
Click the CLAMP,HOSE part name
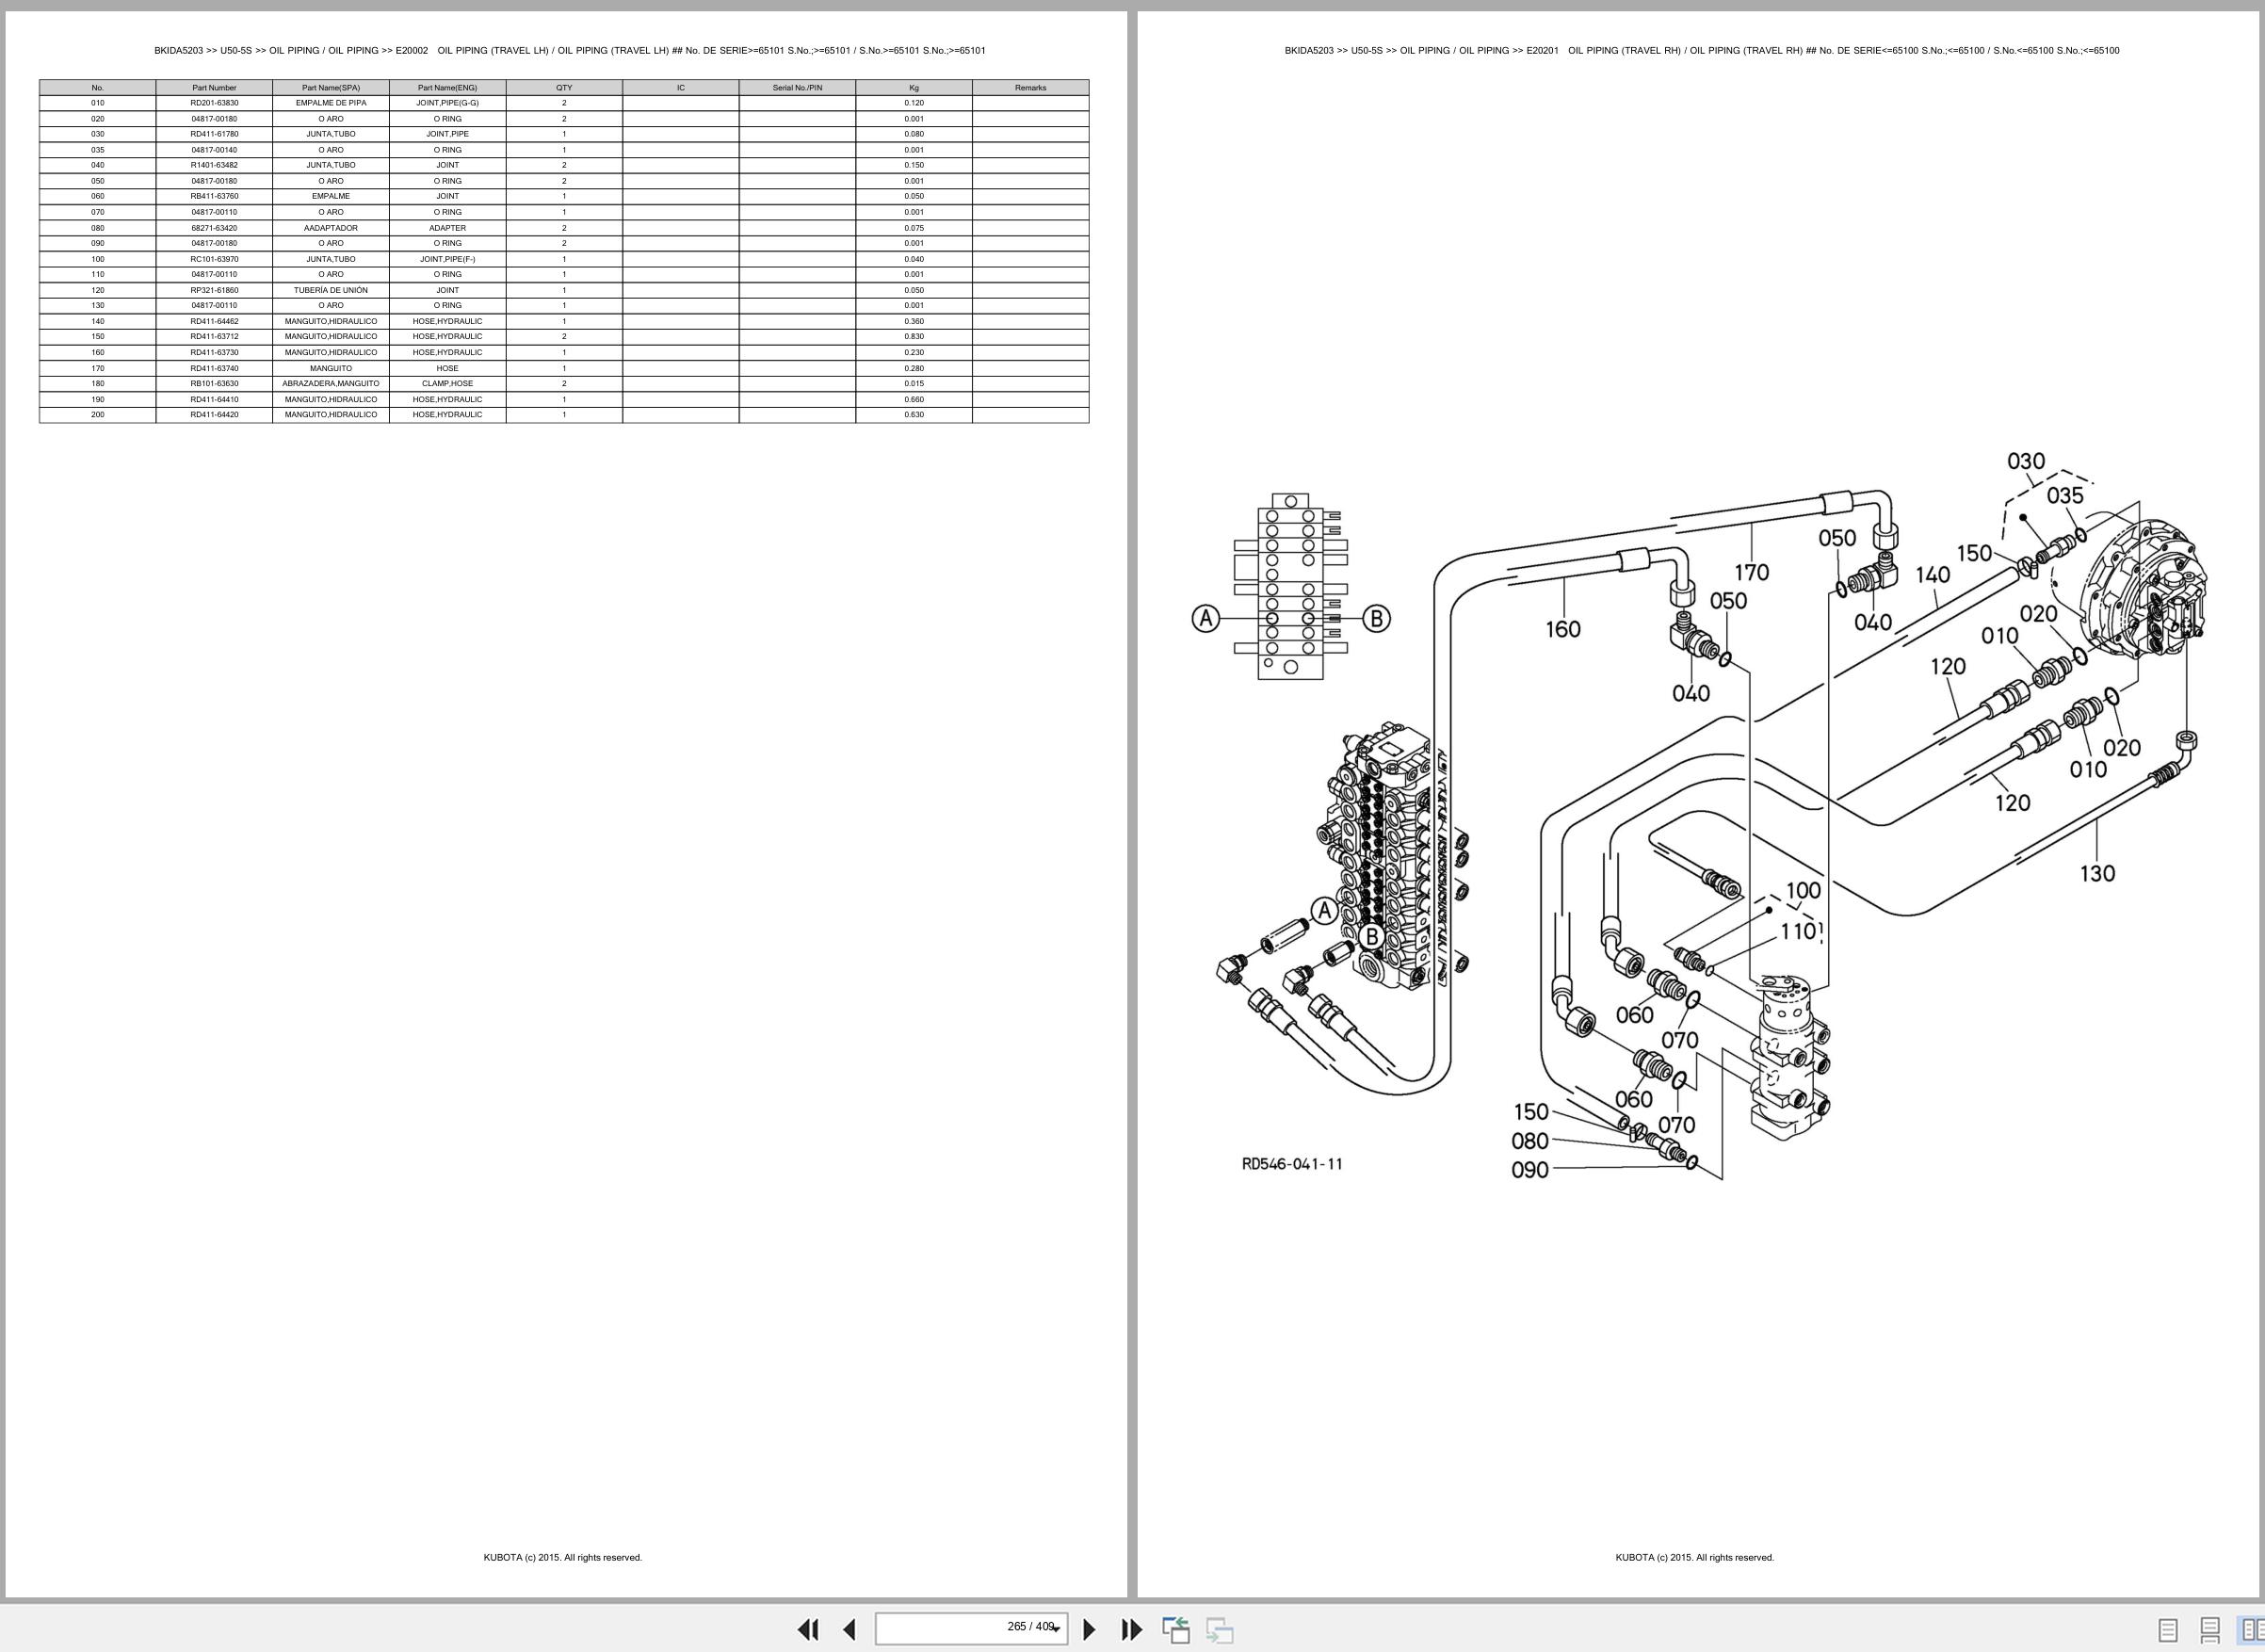pyautogui.click(x=447, y=383)
